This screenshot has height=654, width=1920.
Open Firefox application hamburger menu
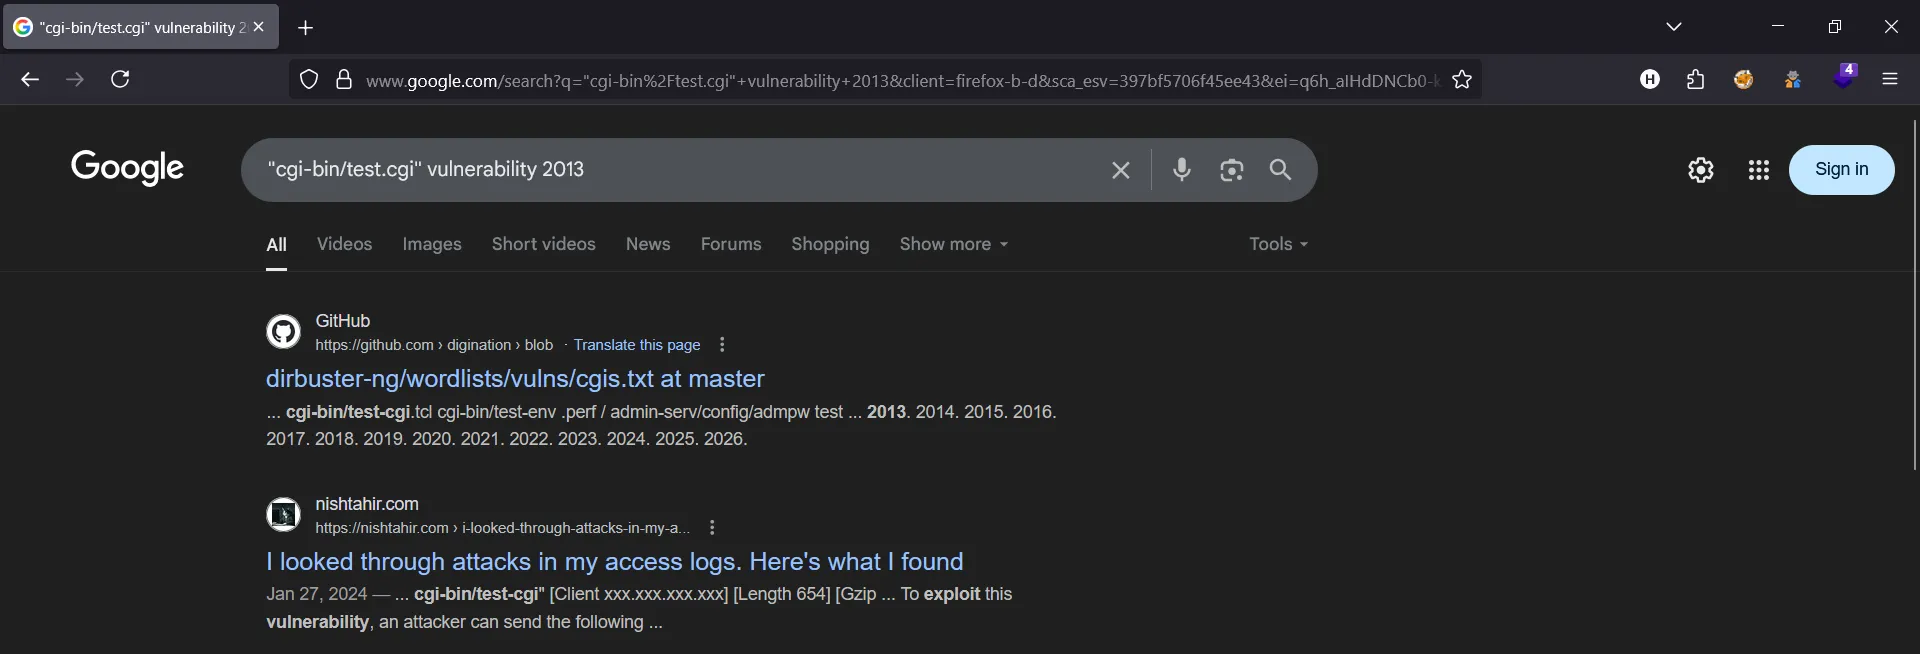coord(1889,79)
